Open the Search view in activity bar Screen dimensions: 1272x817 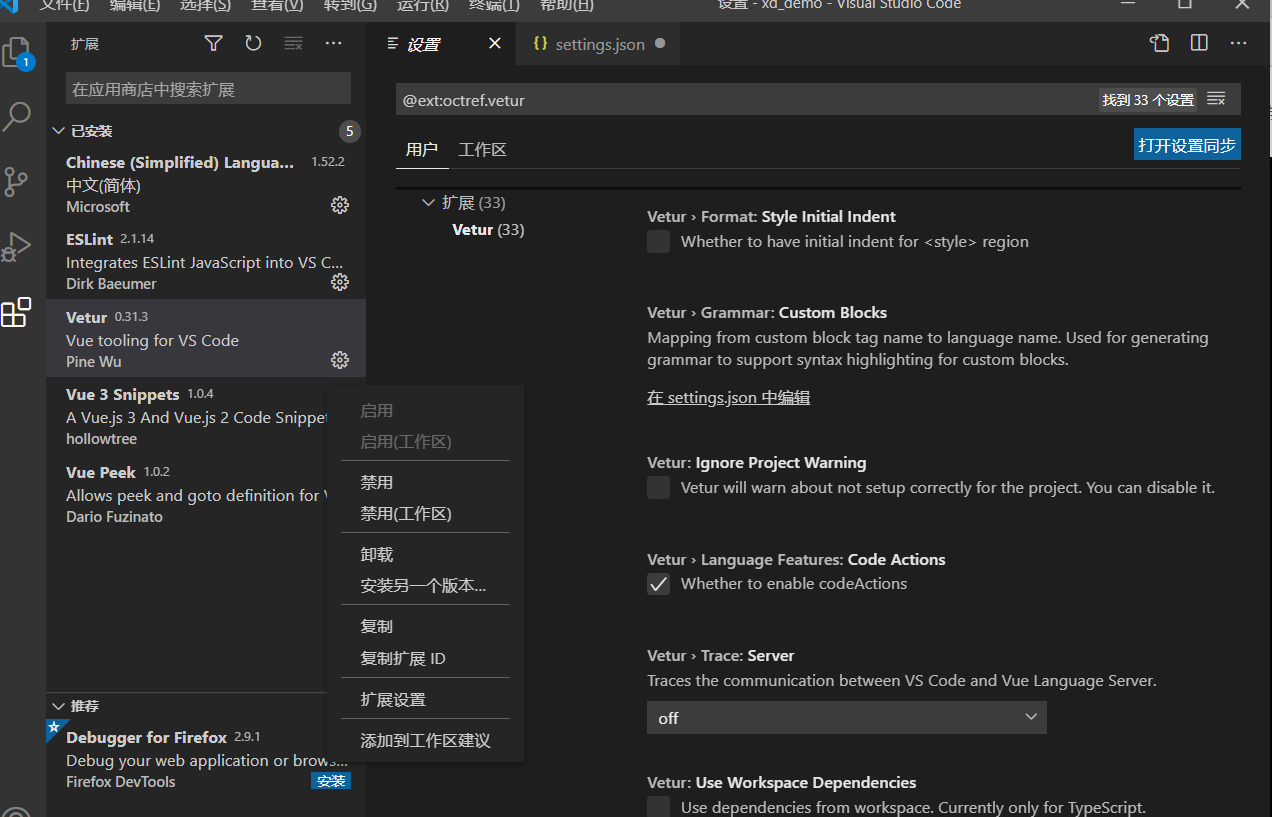[17, 116]
